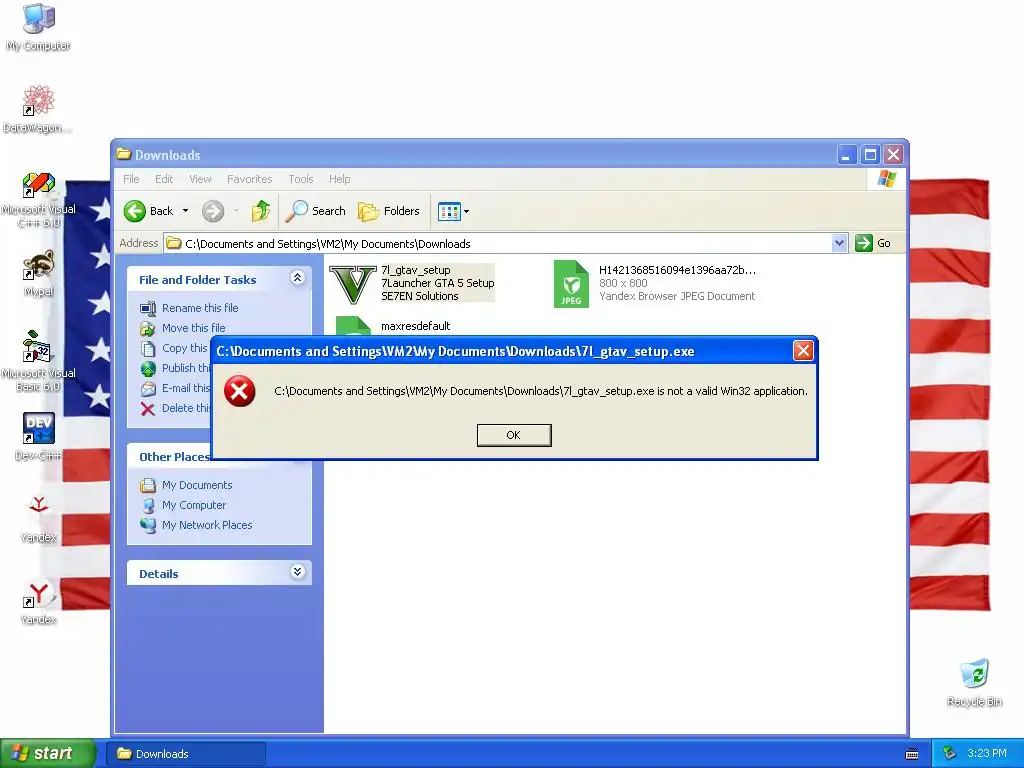Click the Go button
This screenshot has width=1024, height=768.
[x=873, y=243]
